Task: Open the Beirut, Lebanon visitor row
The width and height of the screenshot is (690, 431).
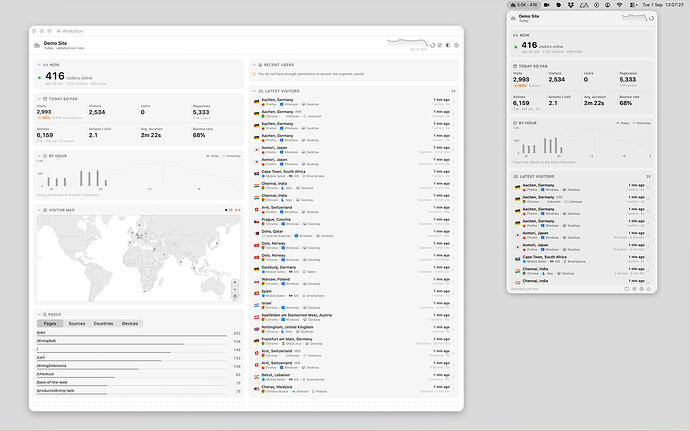Action: click(353, 377)
